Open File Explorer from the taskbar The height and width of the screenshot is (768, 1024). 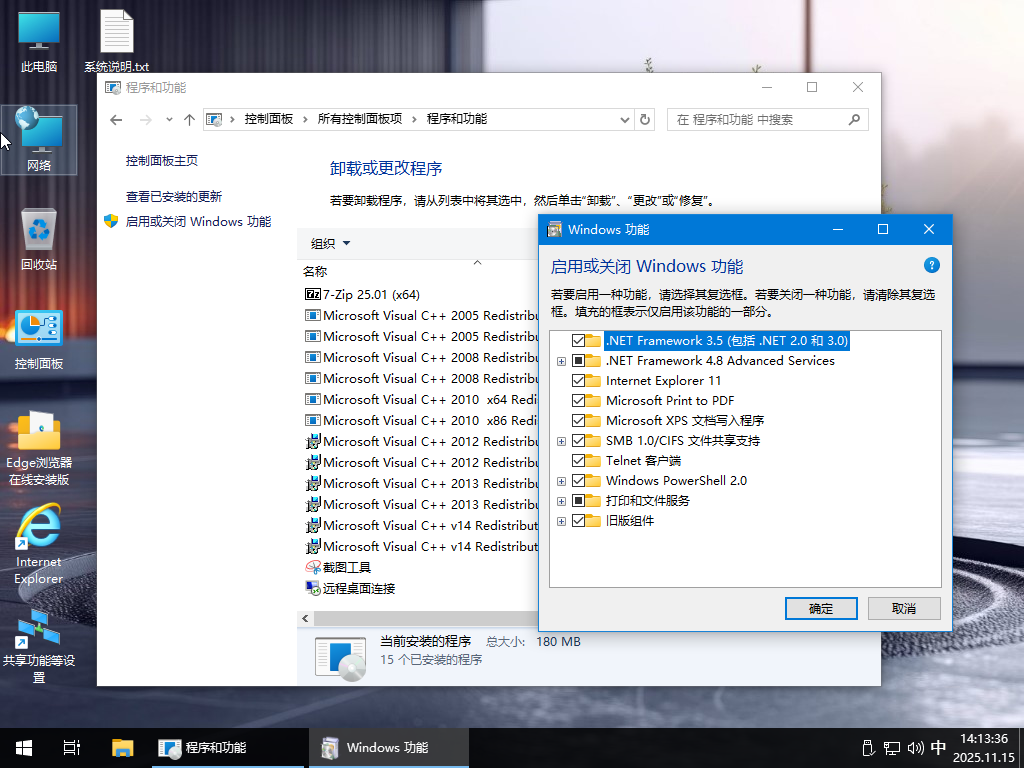[122, 748]
